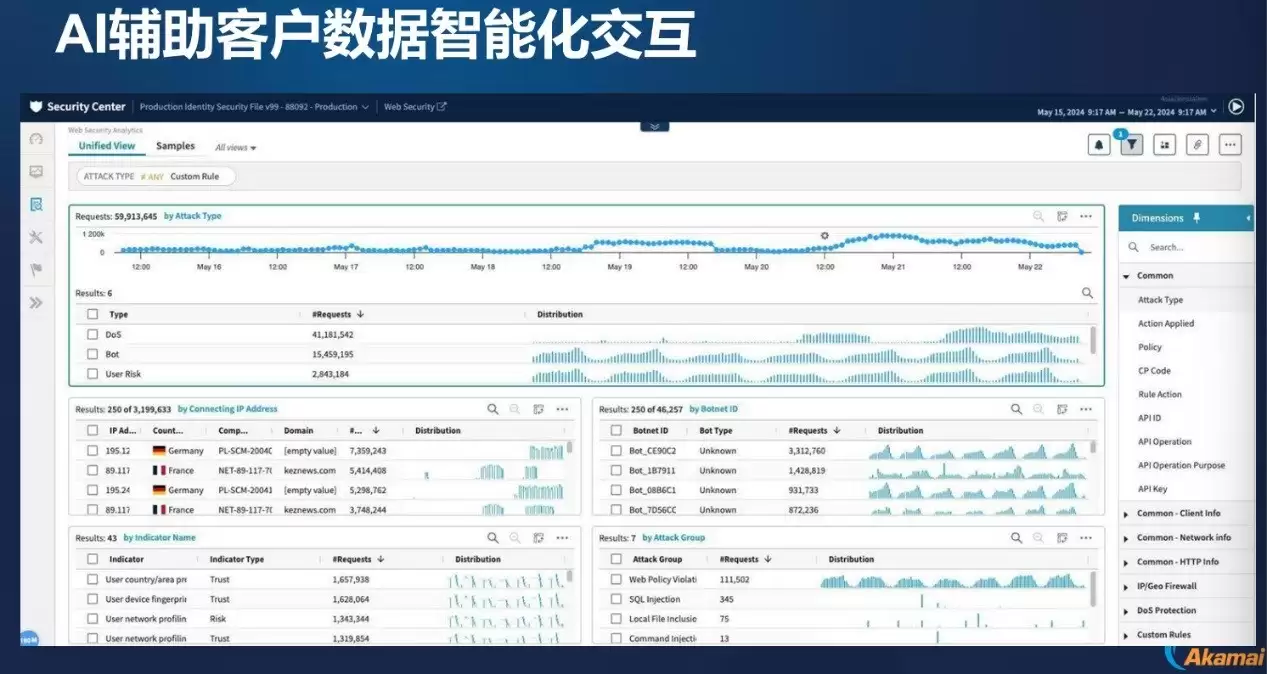Select the Unified View tab
1267x674 pixels.
click(x=107, y=146)
